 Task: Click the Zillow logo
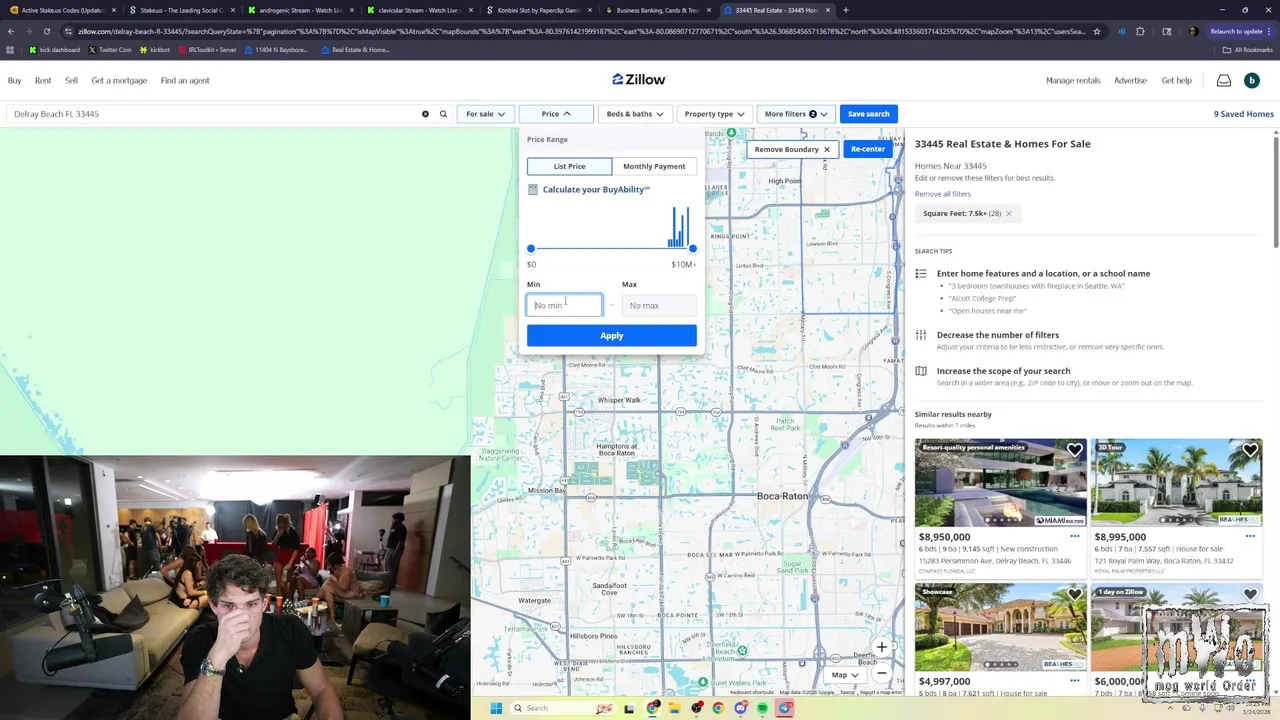[638, 80]
